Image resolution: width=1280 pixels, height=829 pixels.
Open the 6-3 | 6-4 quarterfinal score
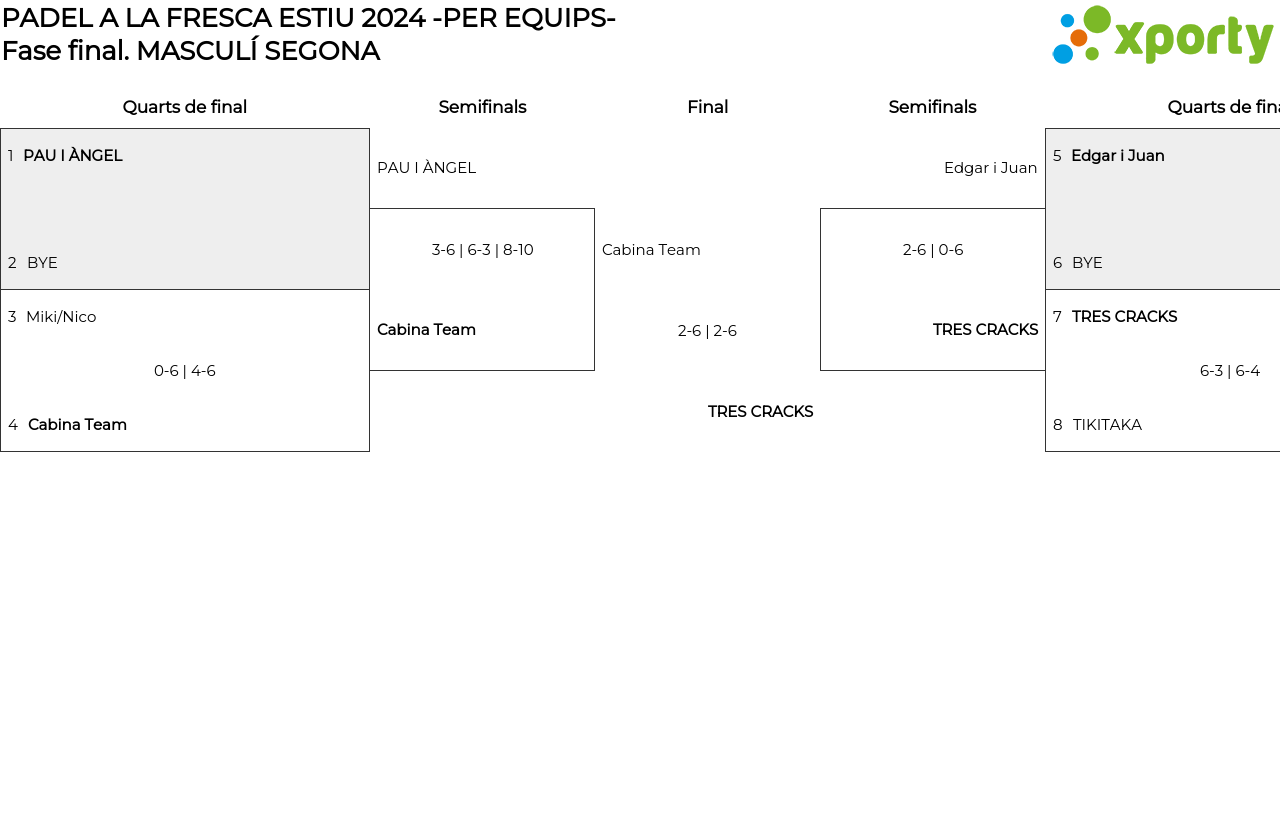click(x=1230, y=371)
